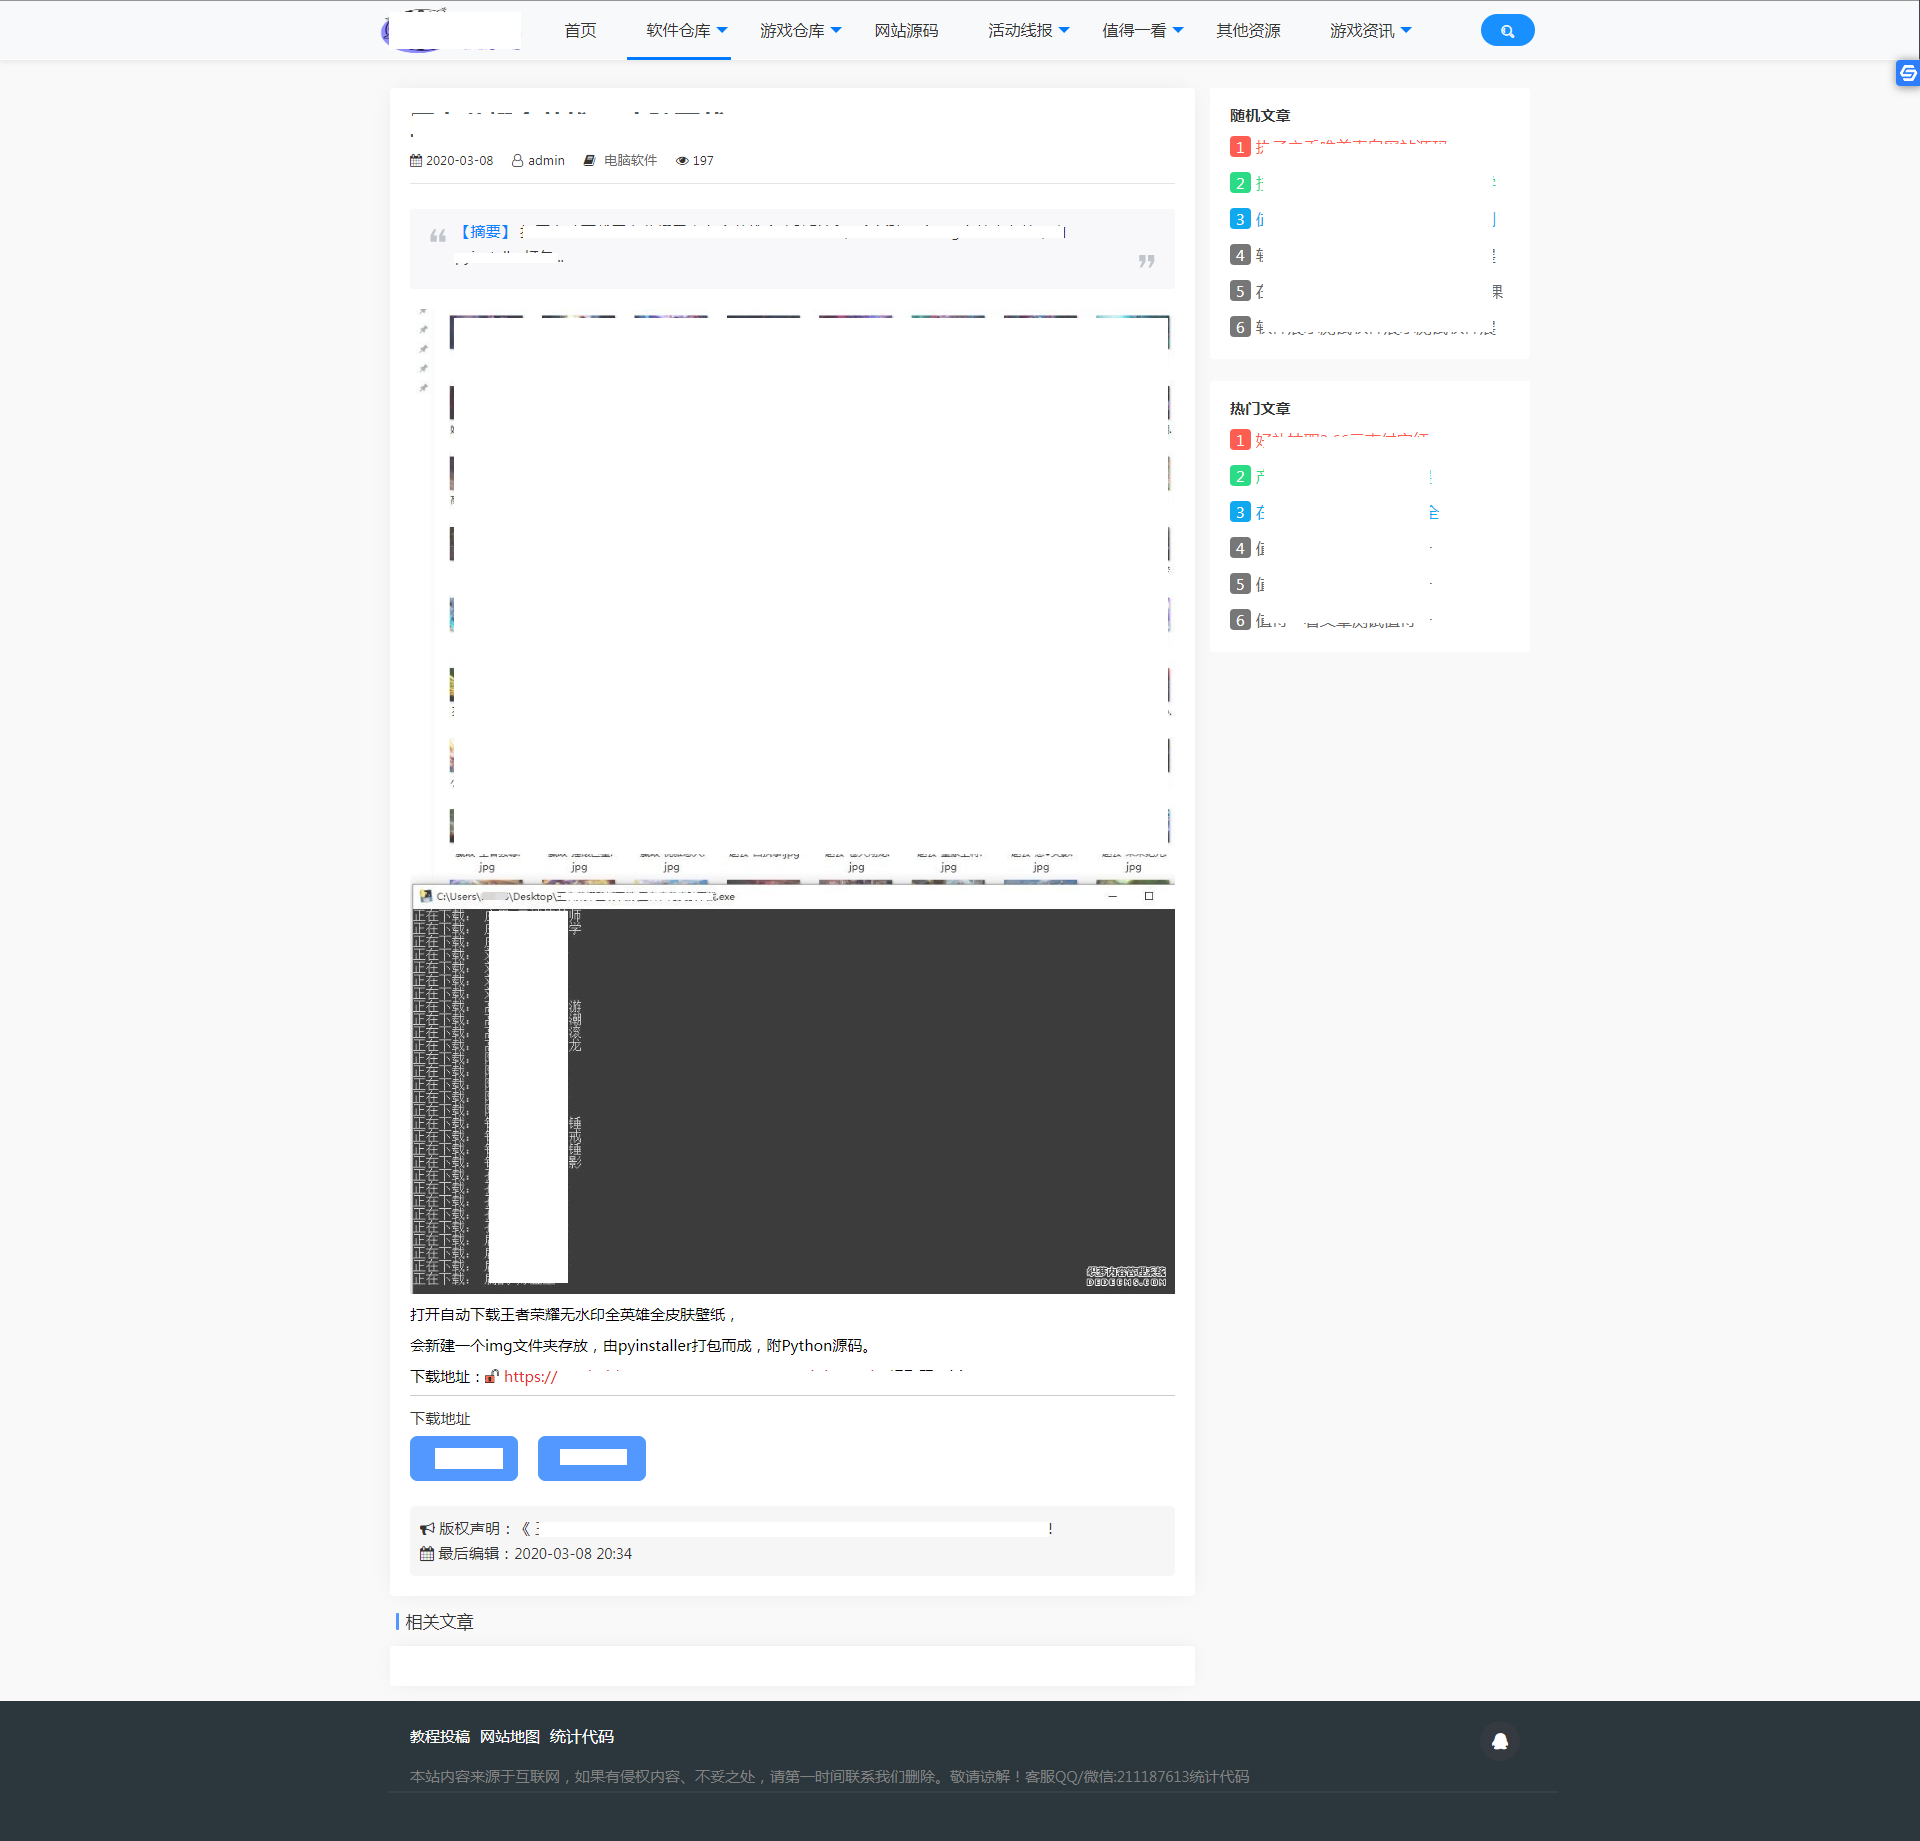The image size is (1920, 1841).
Task: Click the calendar icon beside 2020-03-08
Action: [x=416, y=161]
